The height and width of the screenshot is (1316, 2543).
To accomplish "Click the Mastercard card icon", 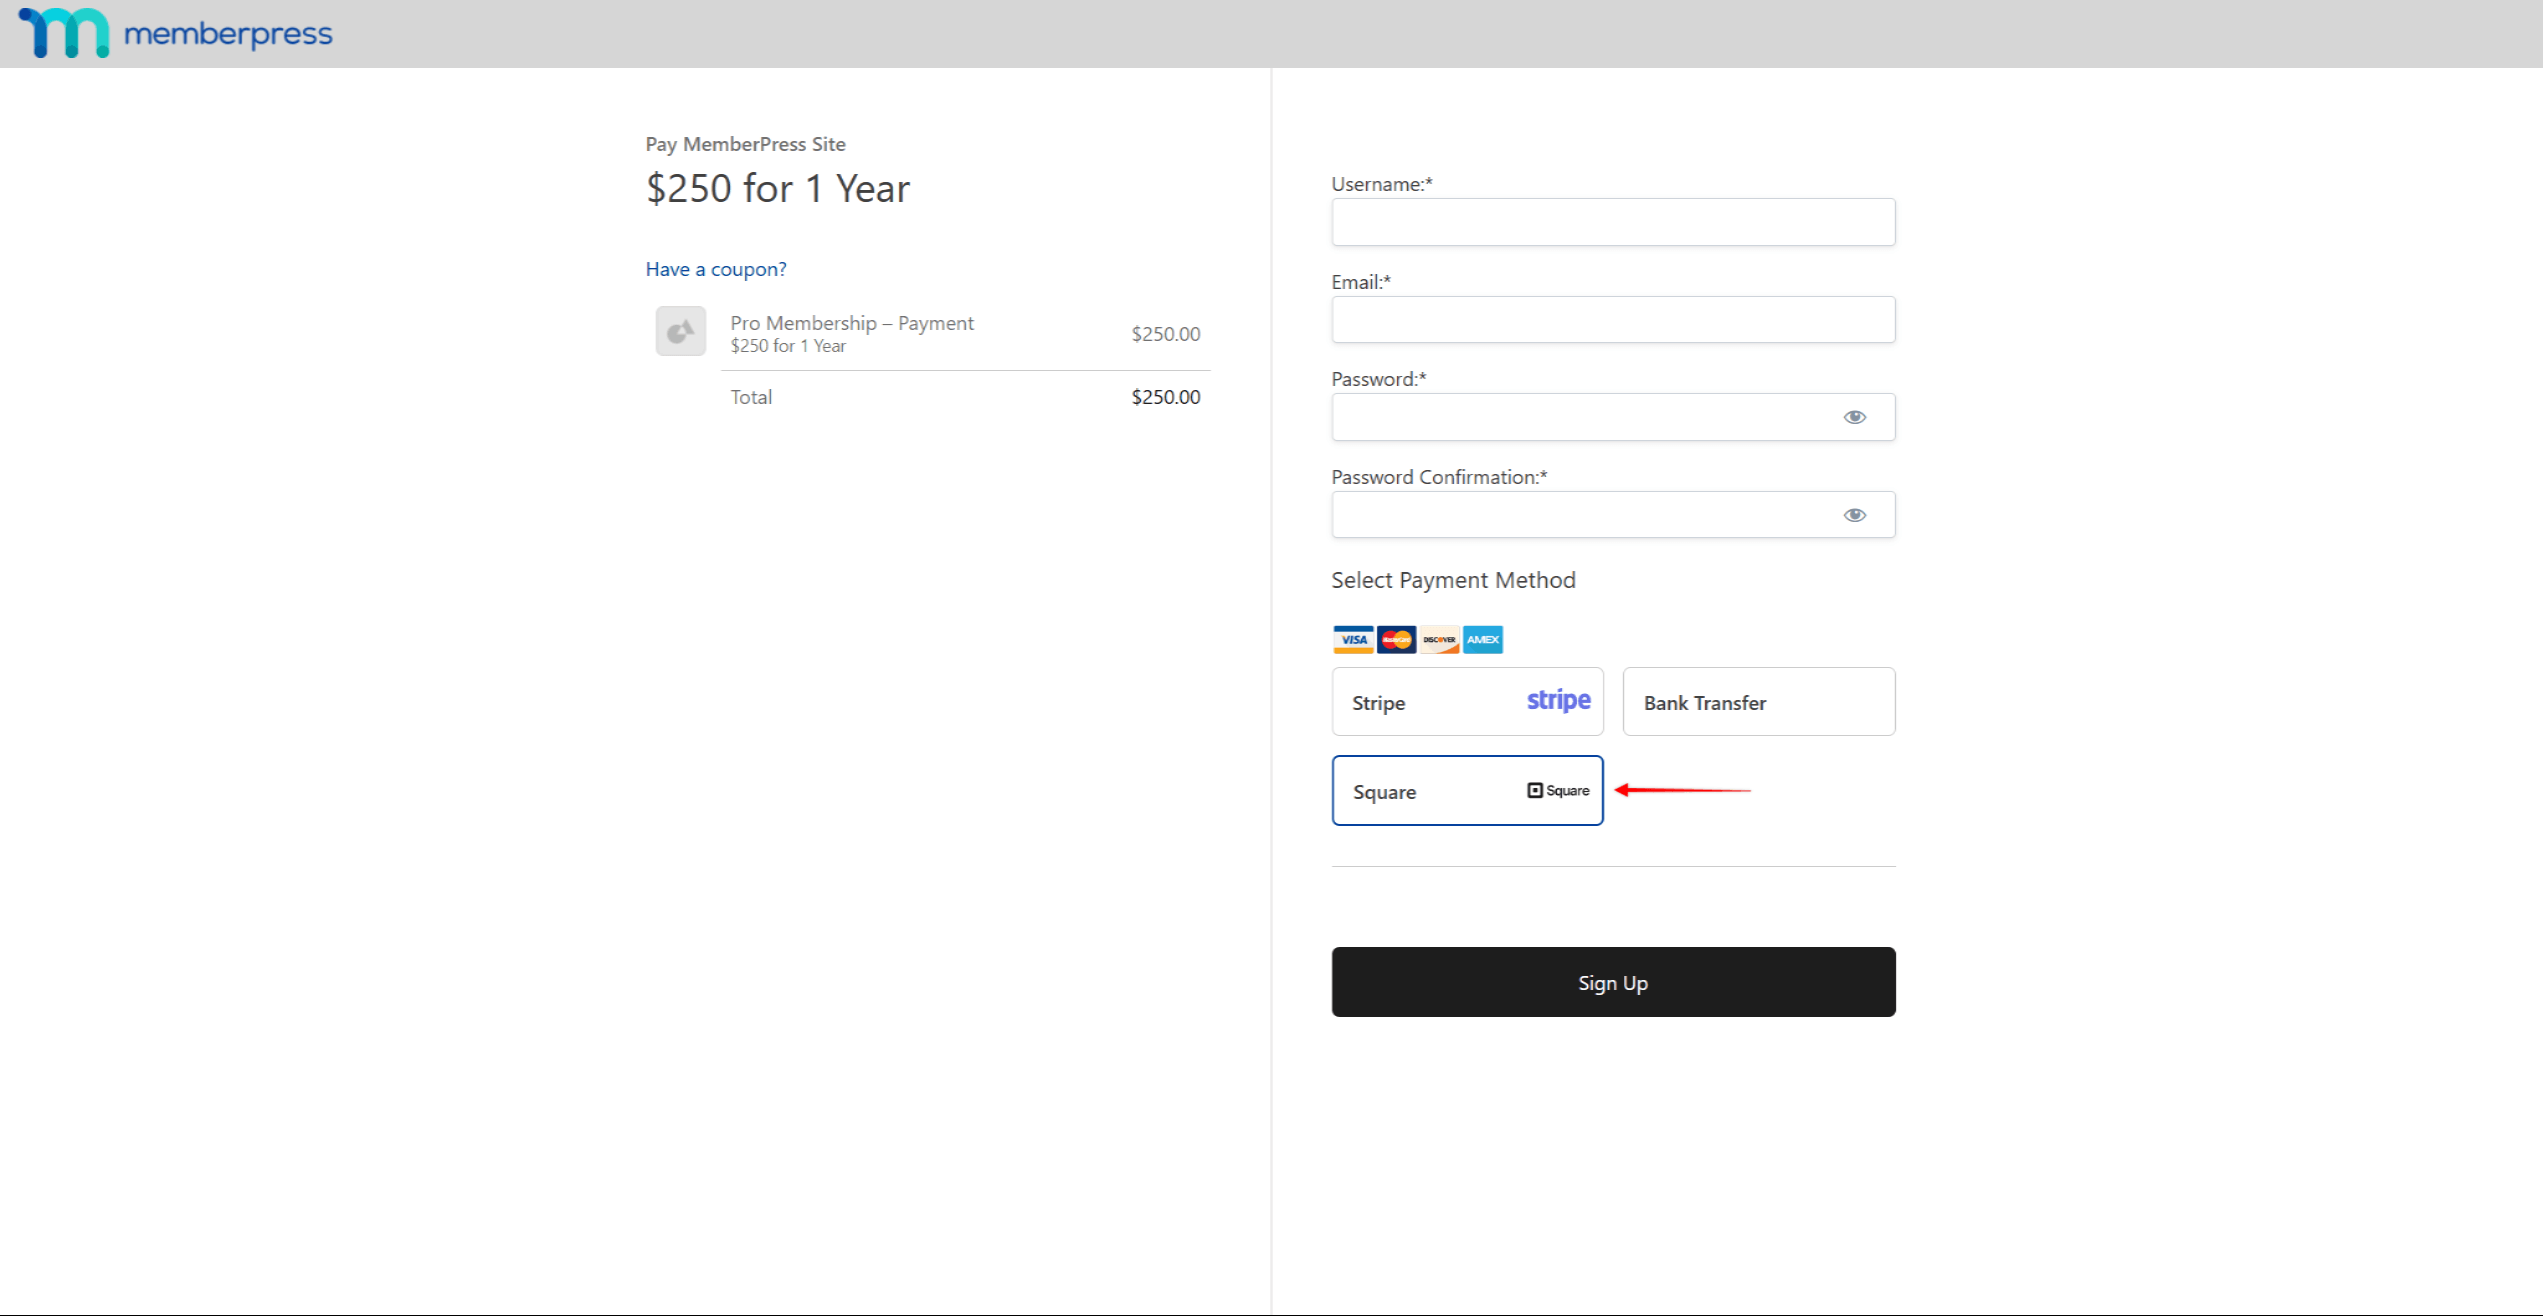I will pyautogui.click(x=1396, y=640).
